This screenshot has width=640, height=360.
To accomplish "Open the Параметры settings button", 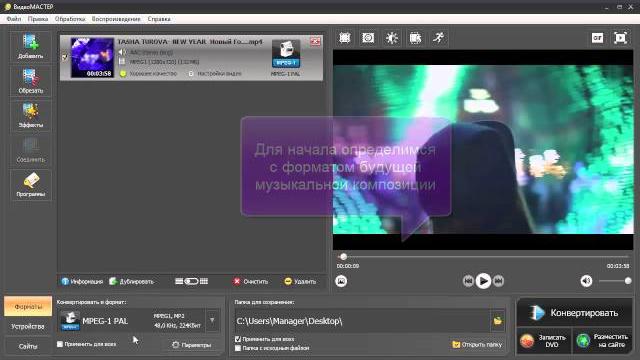I will tap(191, 345).
